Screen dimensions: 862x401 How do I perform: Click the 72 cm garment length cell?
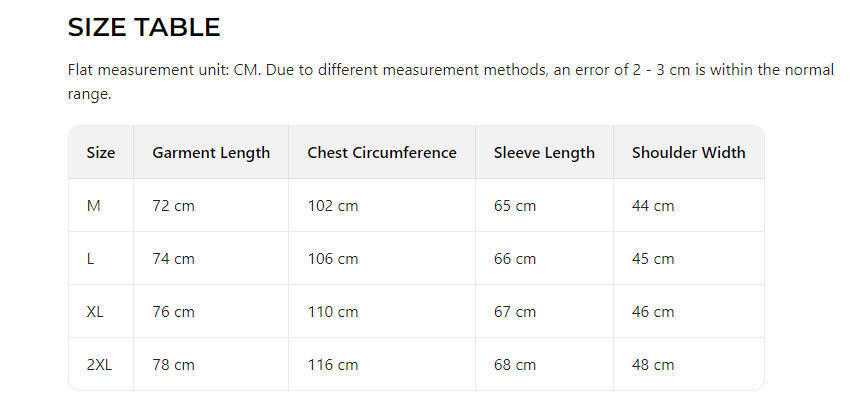click(x=173, y=206)
